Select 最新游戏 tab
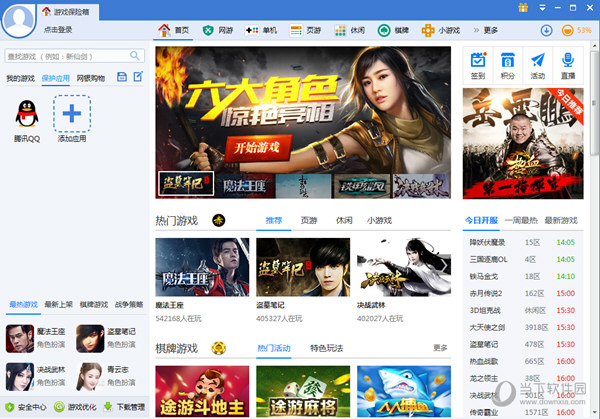The width and height of the screenshot is (600, 419). click(561, 220)
